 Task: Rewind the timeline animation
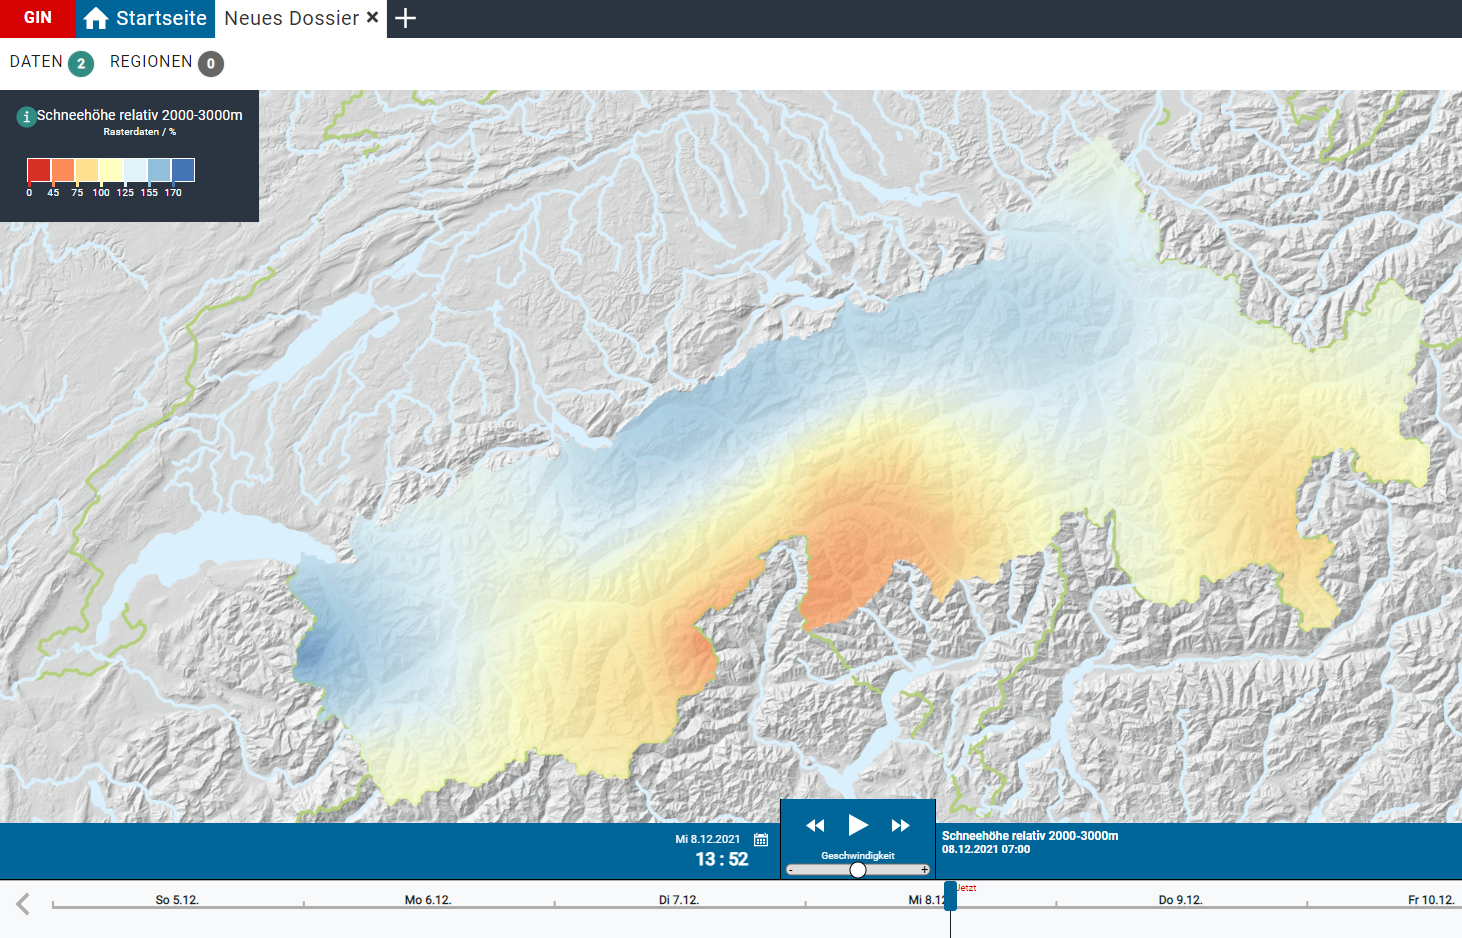[x=815, y=825]
